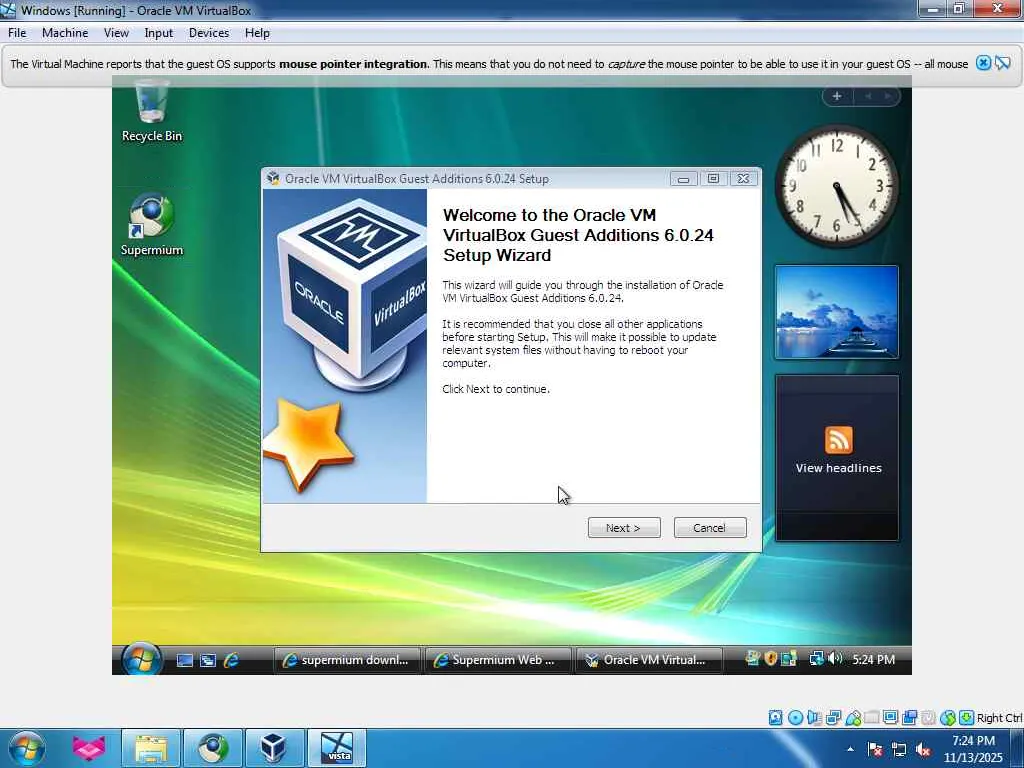
Task: Open the View menu
Action: click(x=116, y=33)
